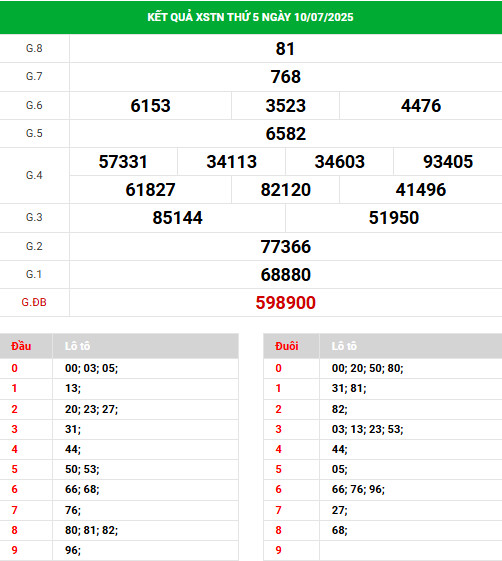
Task: Select the G.5 number 6582
Action: (286, 133)
